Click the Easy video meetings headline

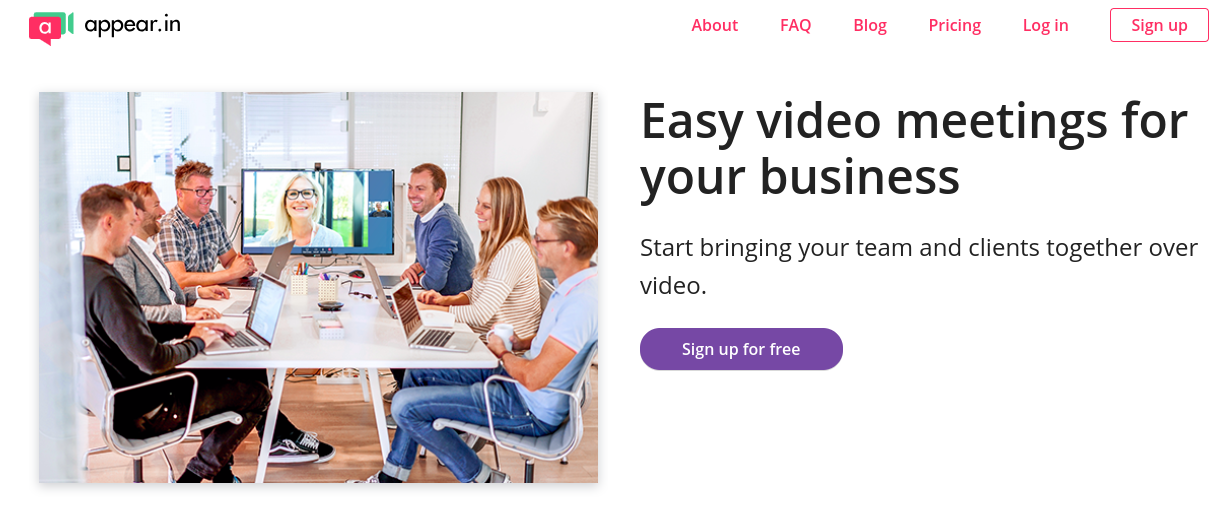[x=914, y=149]
